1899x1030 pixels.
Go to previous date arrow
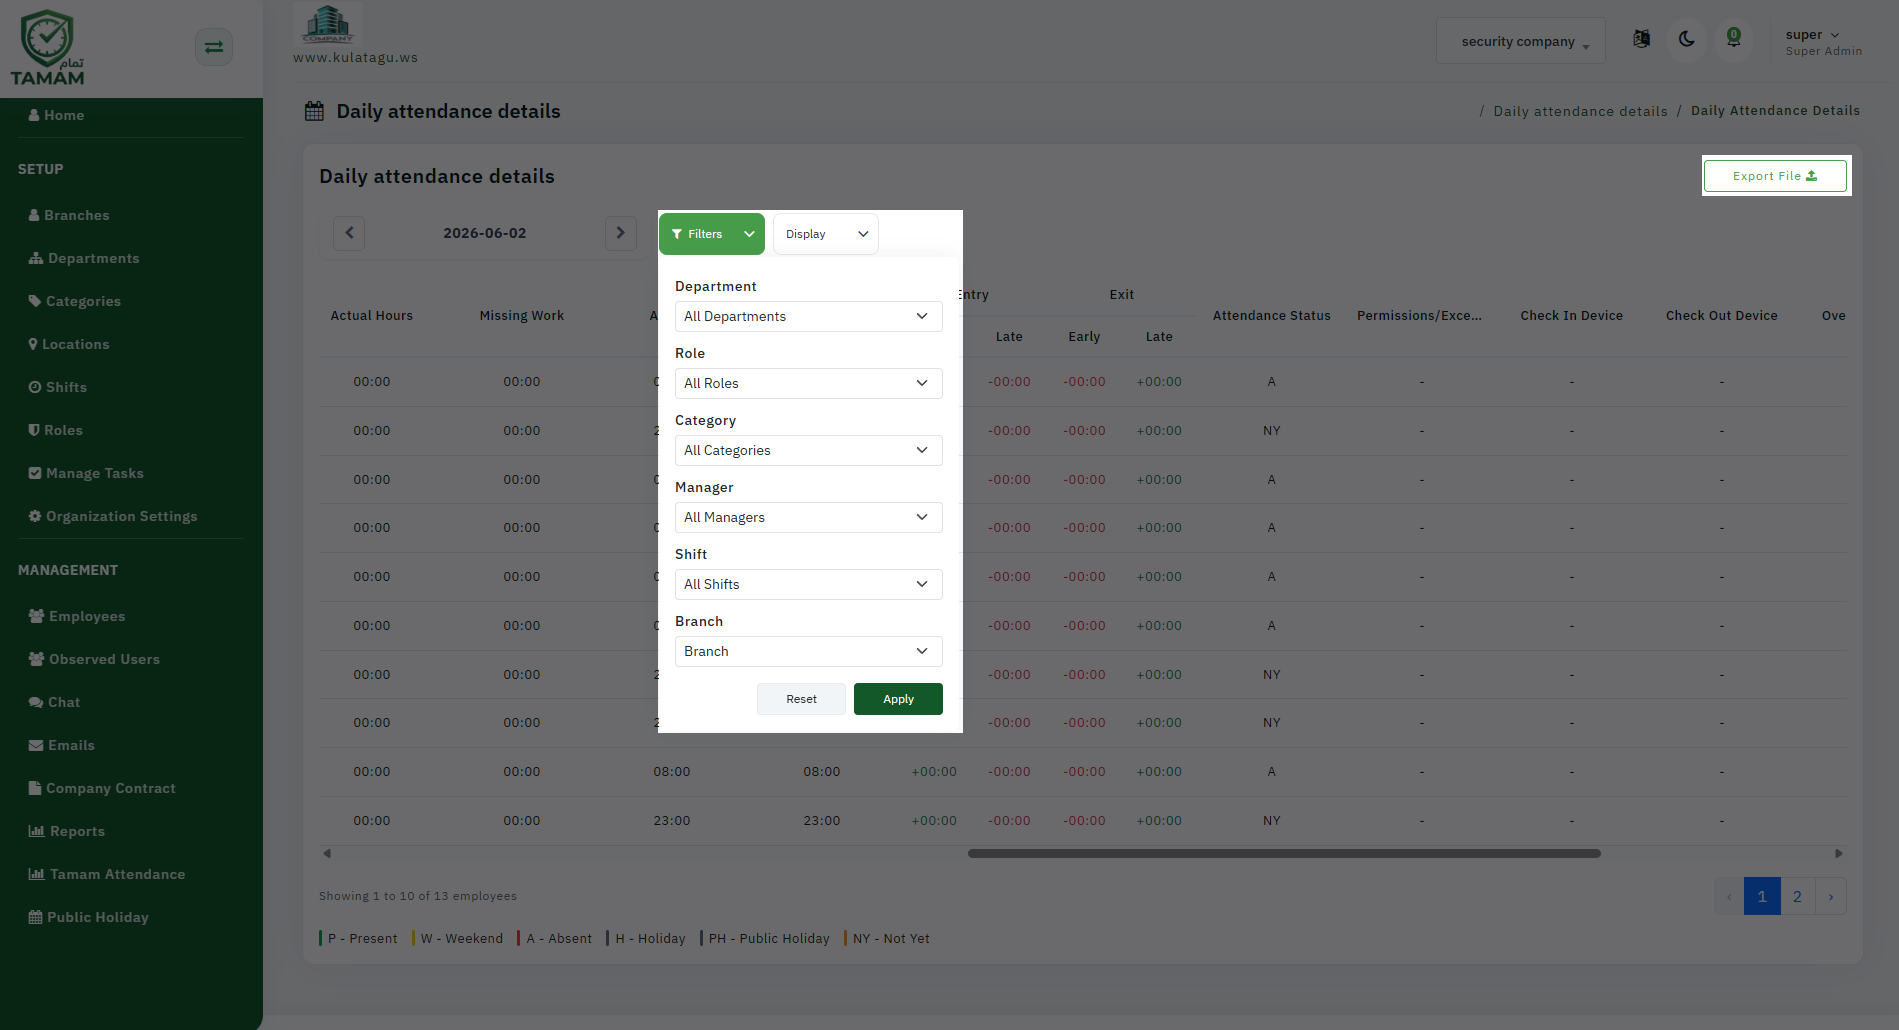coord(349,233)
